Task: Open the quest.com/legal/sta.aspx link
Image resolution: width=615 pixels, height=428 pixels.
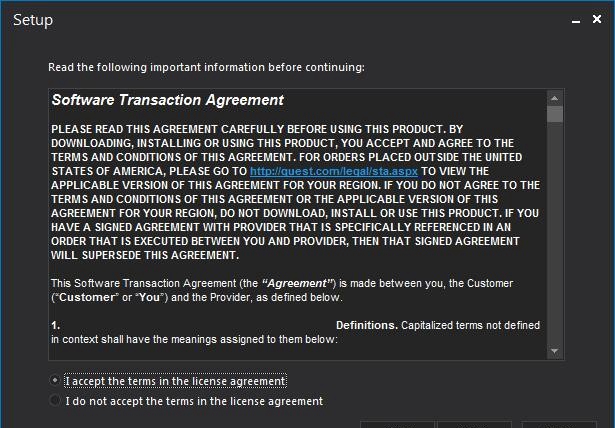Action: coord(334,171)
